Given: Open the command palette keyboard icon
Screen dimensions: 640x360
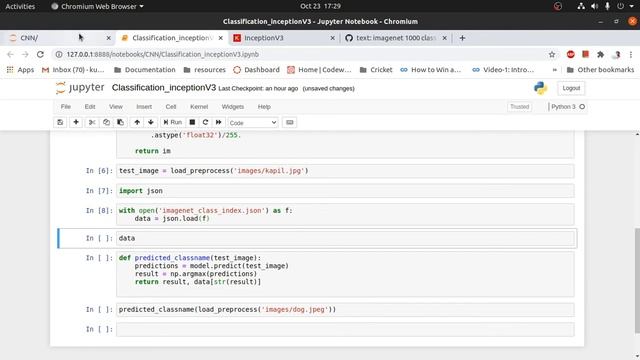Looking at the screenshot, I should pyautogui.click(x=289, y=122).
